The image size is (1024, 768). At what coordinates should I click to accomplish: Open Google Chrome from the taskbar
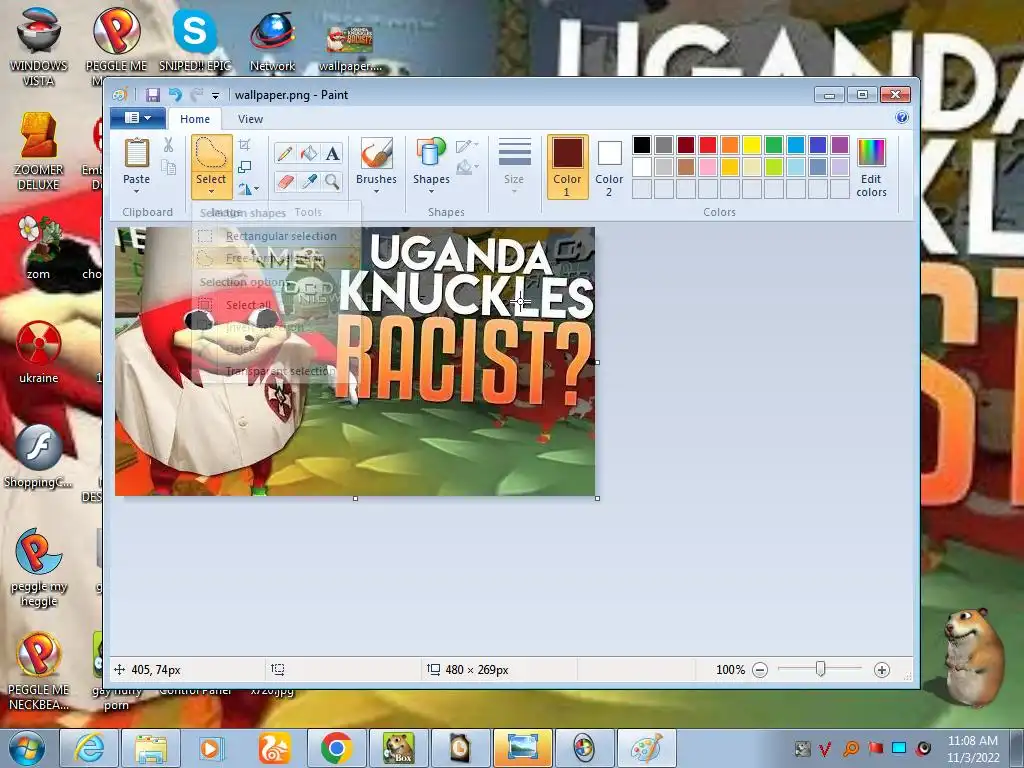click(x=336, y=748)
